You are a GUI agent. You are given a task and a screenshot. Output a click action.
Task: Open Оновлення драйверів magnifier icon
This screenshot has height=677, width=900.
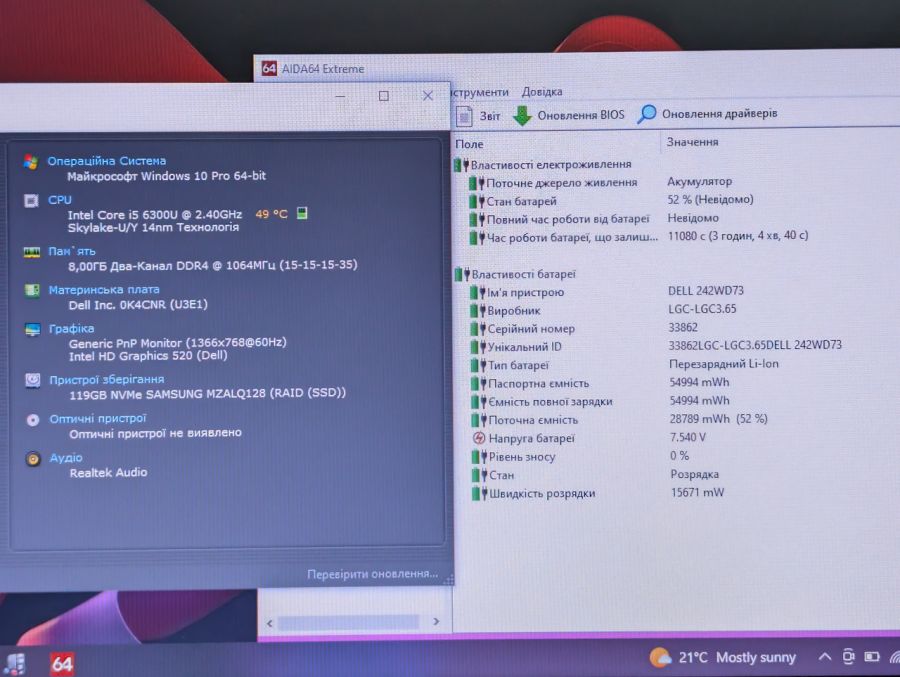(646, 114)
